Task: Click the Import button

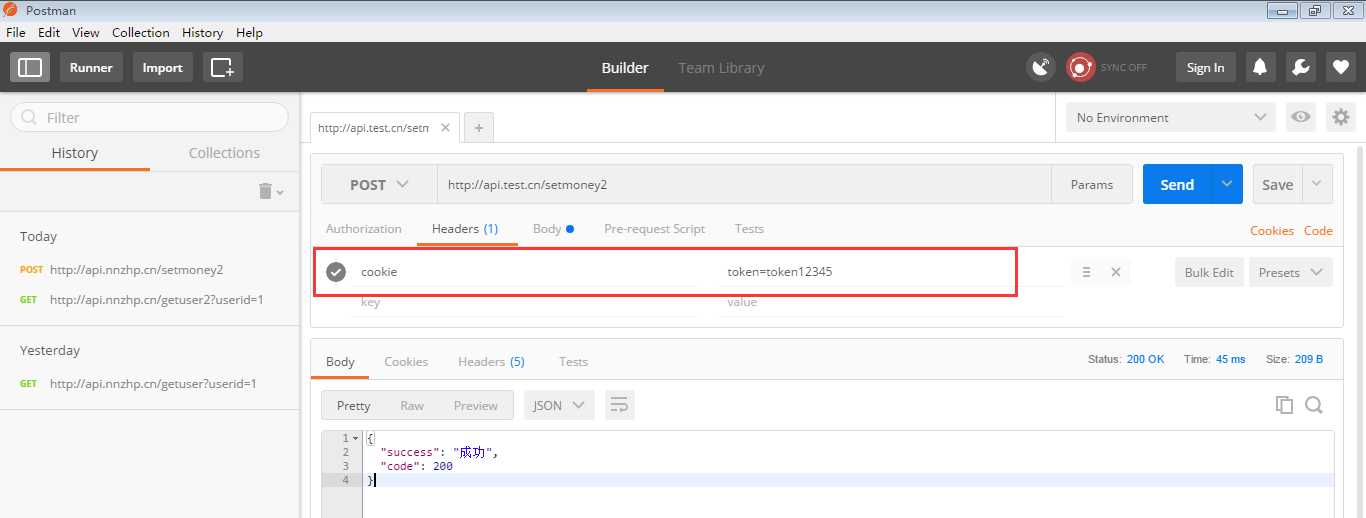Action: pos(162,67)
